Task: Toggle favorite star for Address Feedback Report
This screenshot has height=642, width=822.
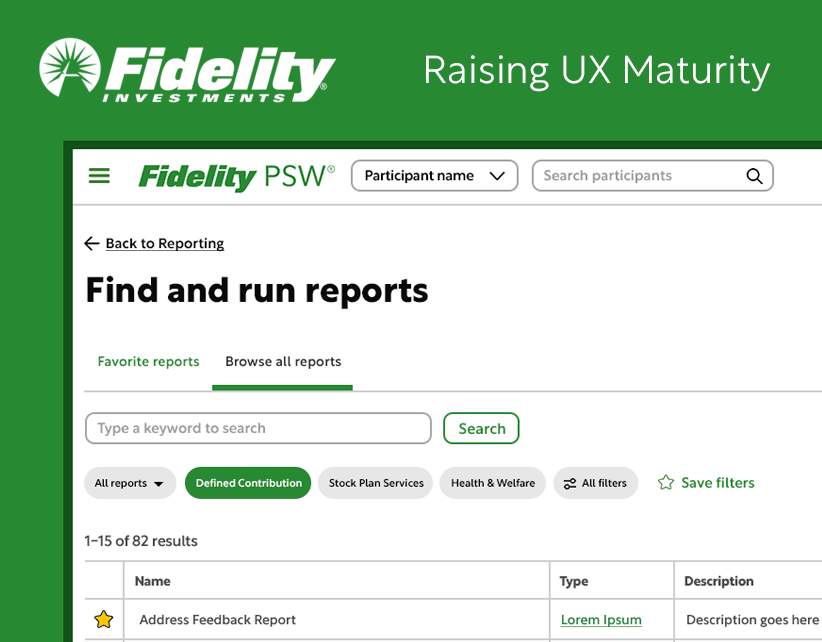Action: pyautogui.click(x=104, y=619)
